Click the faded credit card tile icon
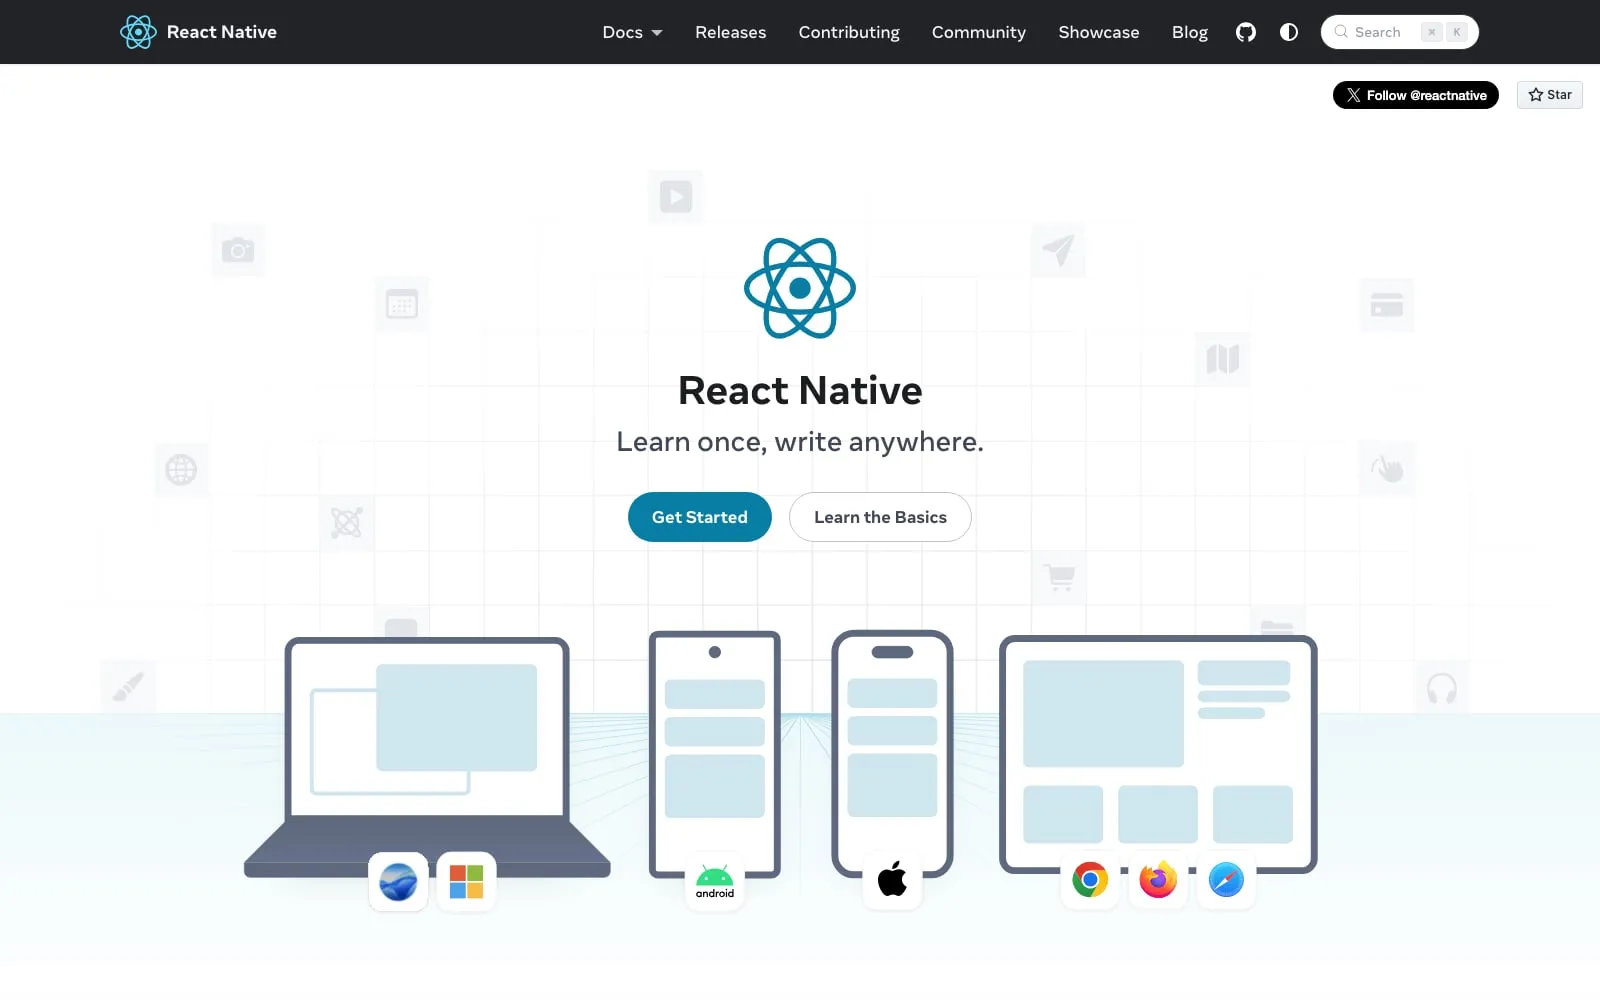1600x1000 pixels. pos(1386,305)
